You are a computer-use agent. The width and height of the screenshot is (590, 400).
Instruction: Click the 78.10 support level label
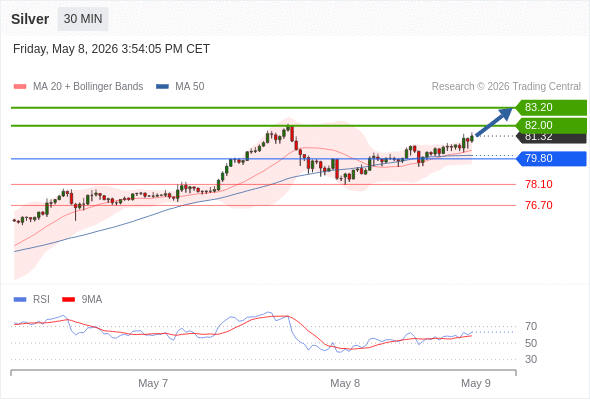click(539, 184)
